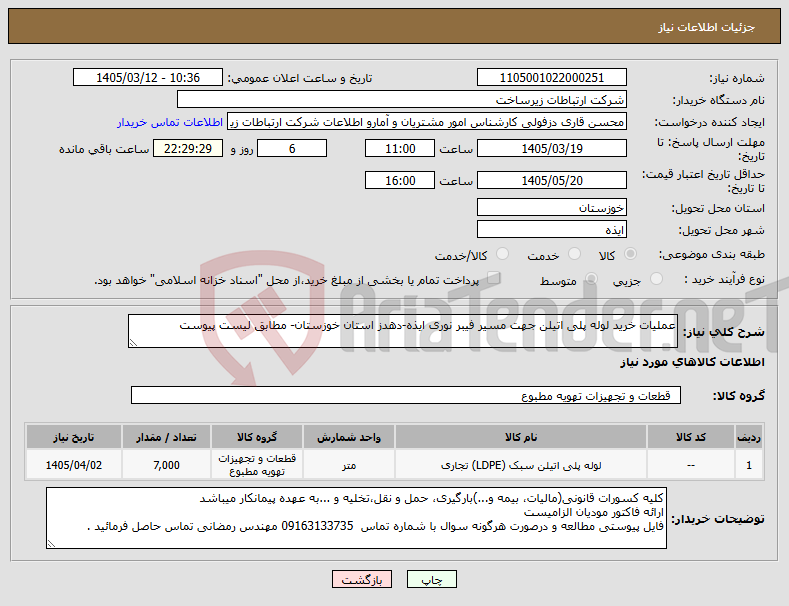Click the delivery city field ایذه
Image resolution: width=789 pixels, height=606 pixels.
click(x=551, y=230)
